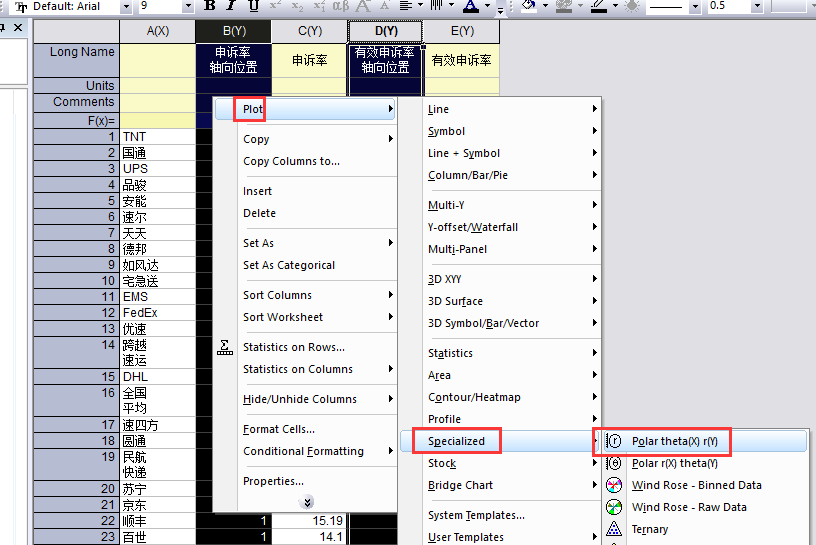816x545 pixels.
Task: Choose Set As Categorical
Action: [x=305, y=265]
